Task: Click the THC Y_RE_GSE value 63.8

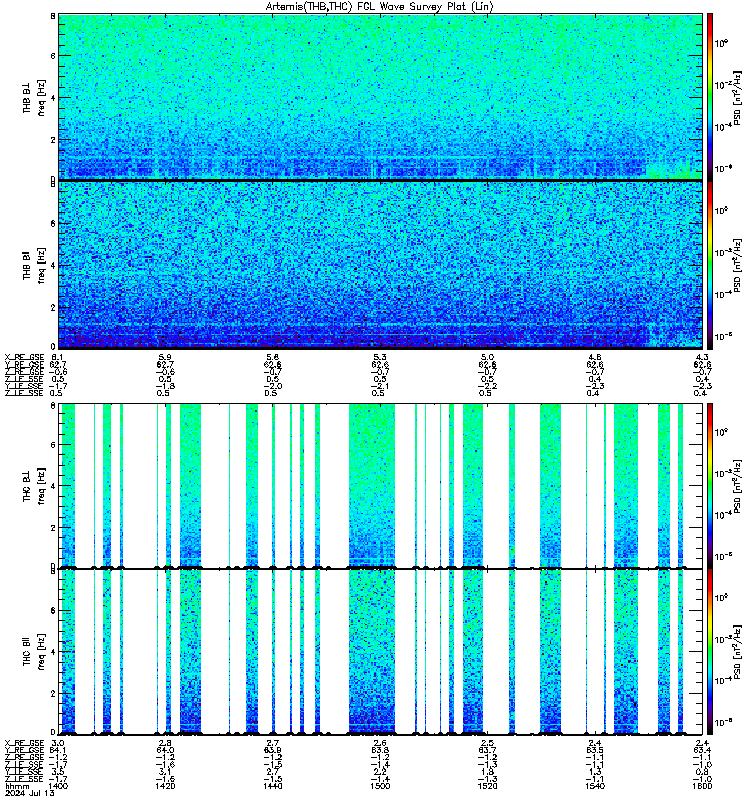Action: coord(380,750)
